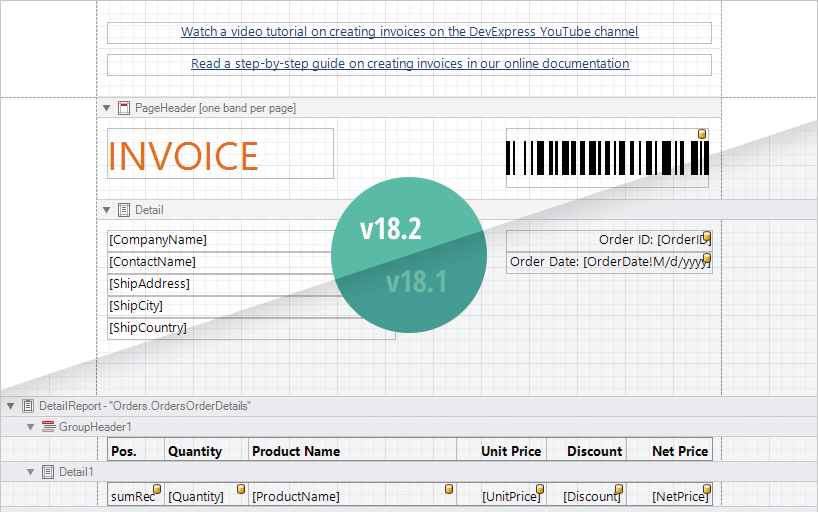Select the [NetPrice] cell
Viewport: 818px width, 512px height.
(x=670, y=495)
